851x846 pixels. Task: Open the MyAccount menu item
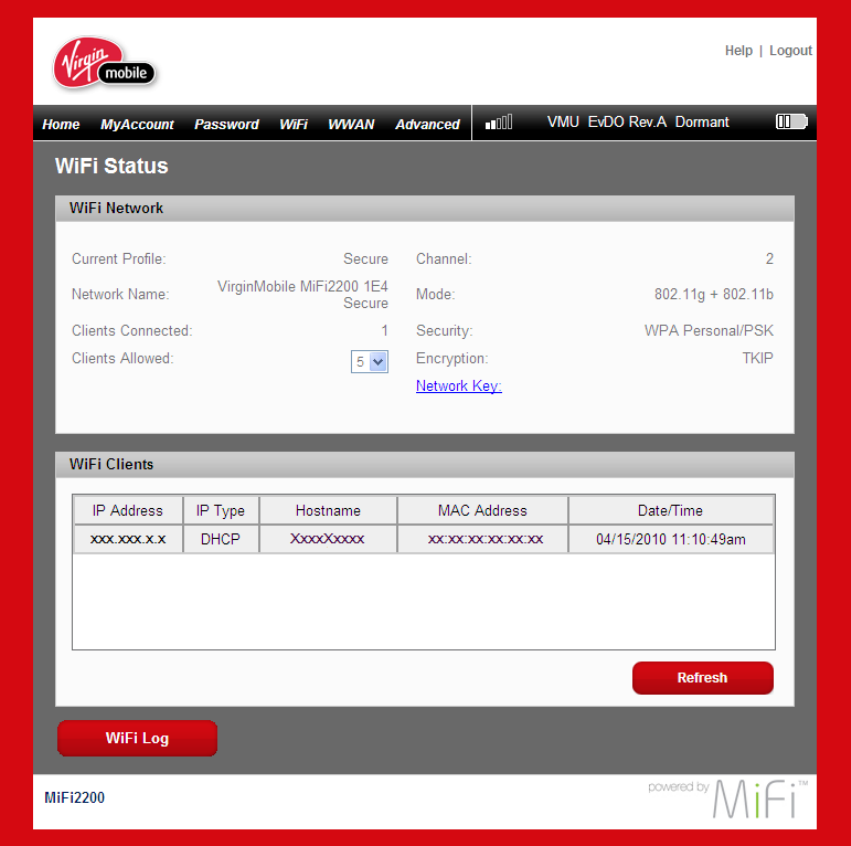click(x=137, y=124)
